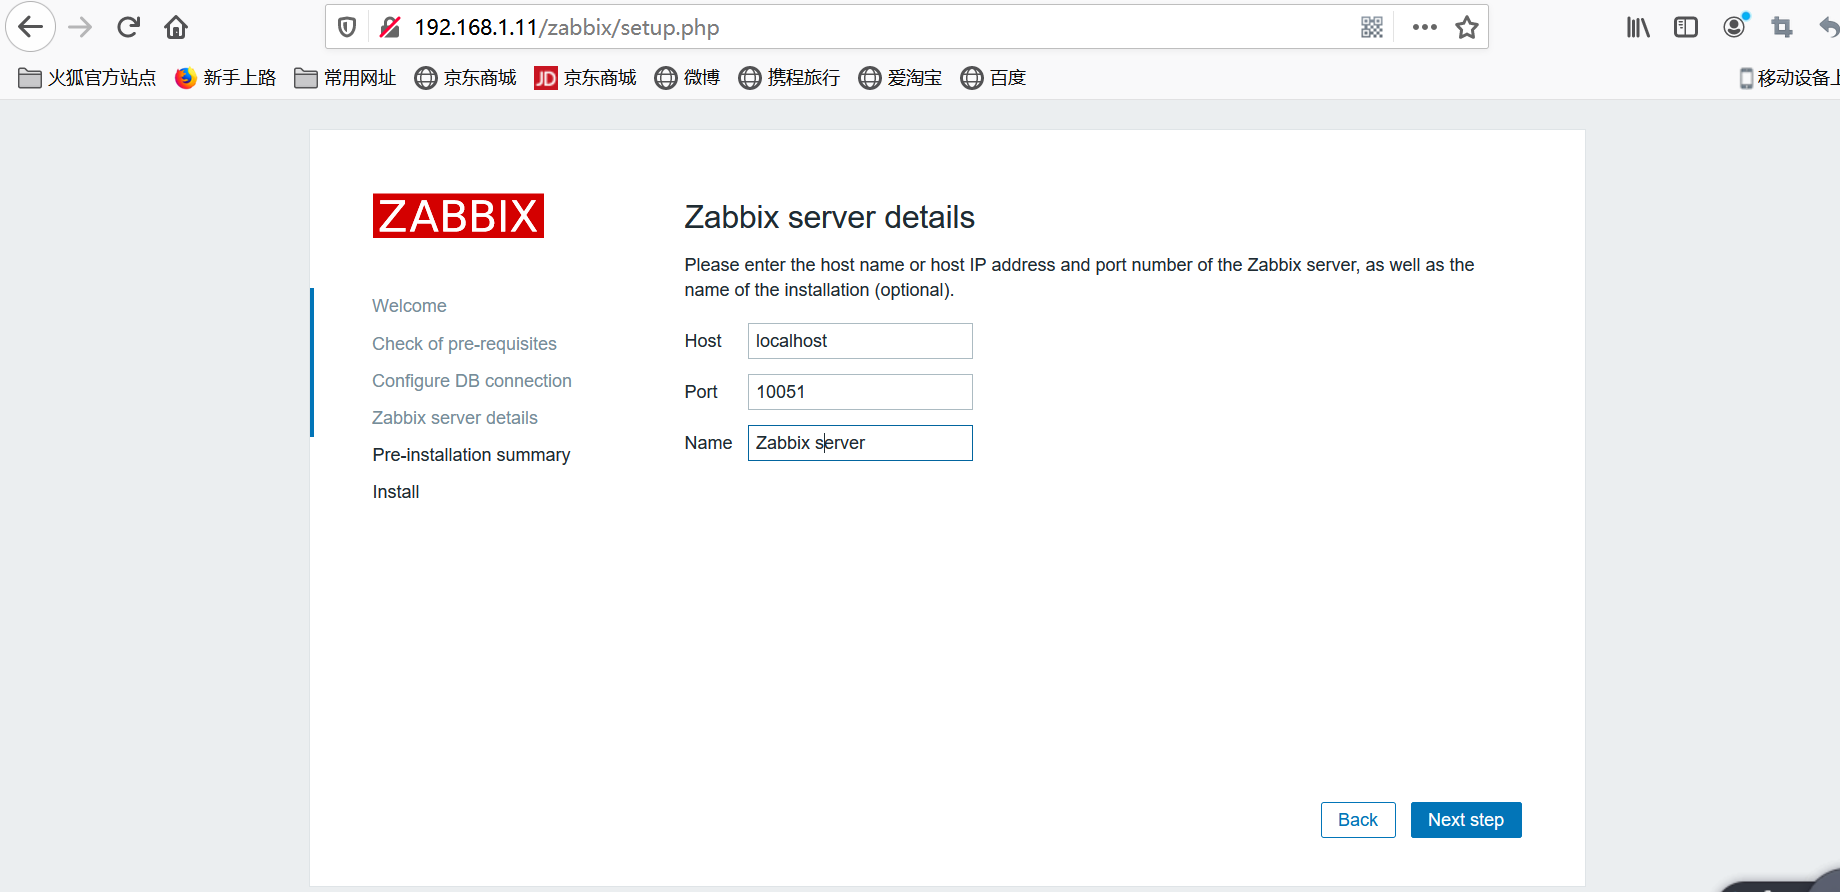Image resolution: width=1840 pixels, height=892 pixels.
Task: Bookmark this page with the star icon
Action: tap(1467, 27)
